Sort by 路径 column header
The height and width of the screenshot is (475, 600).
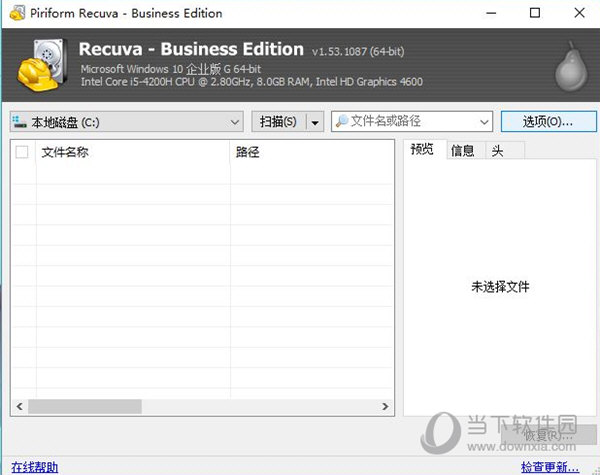pos(312,152)
